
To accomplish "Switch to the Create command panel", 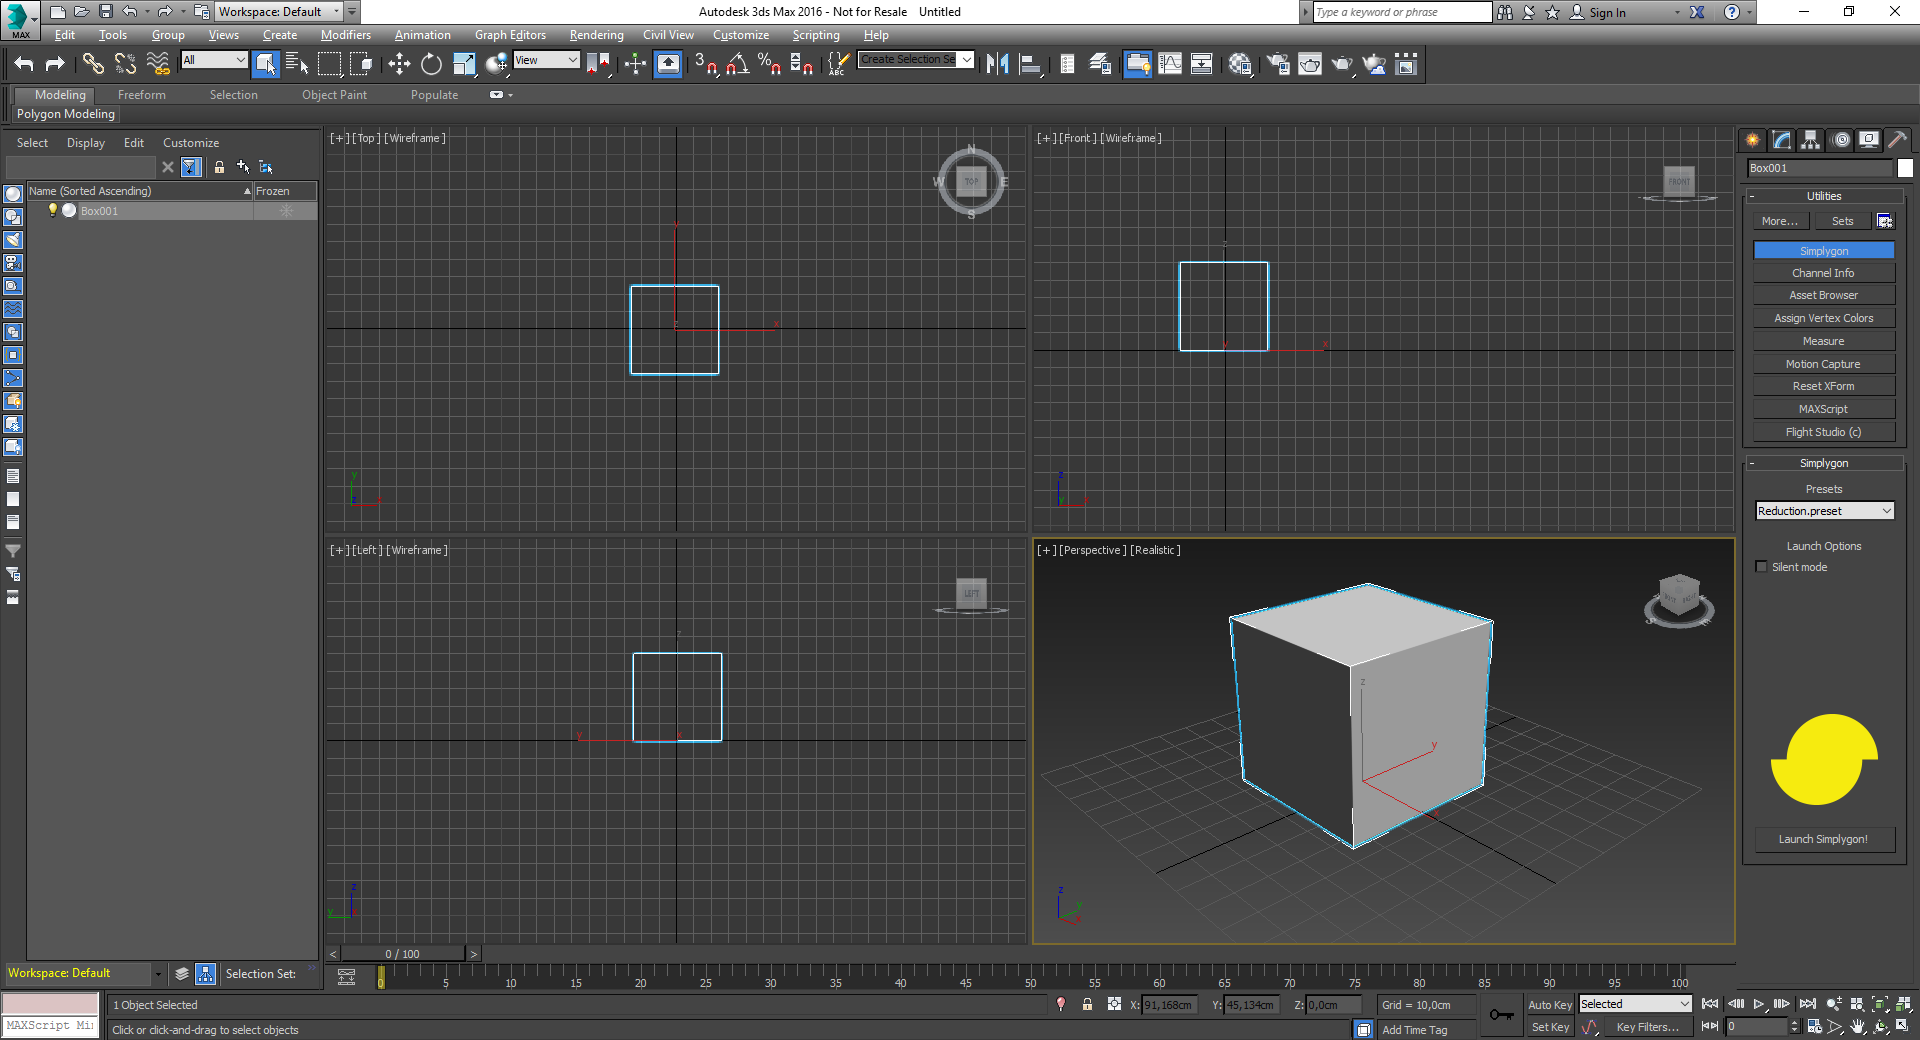I will (1752, 140).
